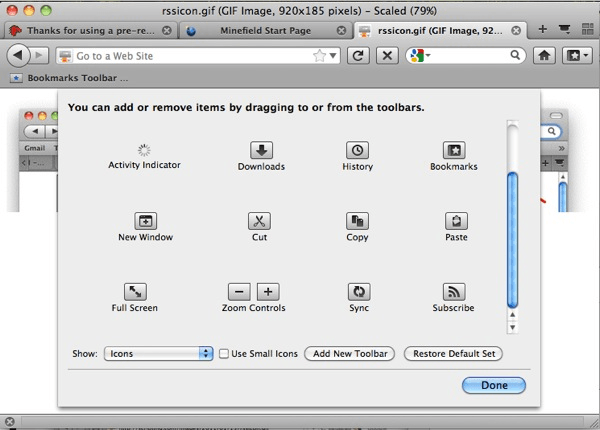Click the Bookmarks star icon in the palette
The height and width of the screenshot is (430, 600).
[x=454, y=151]
